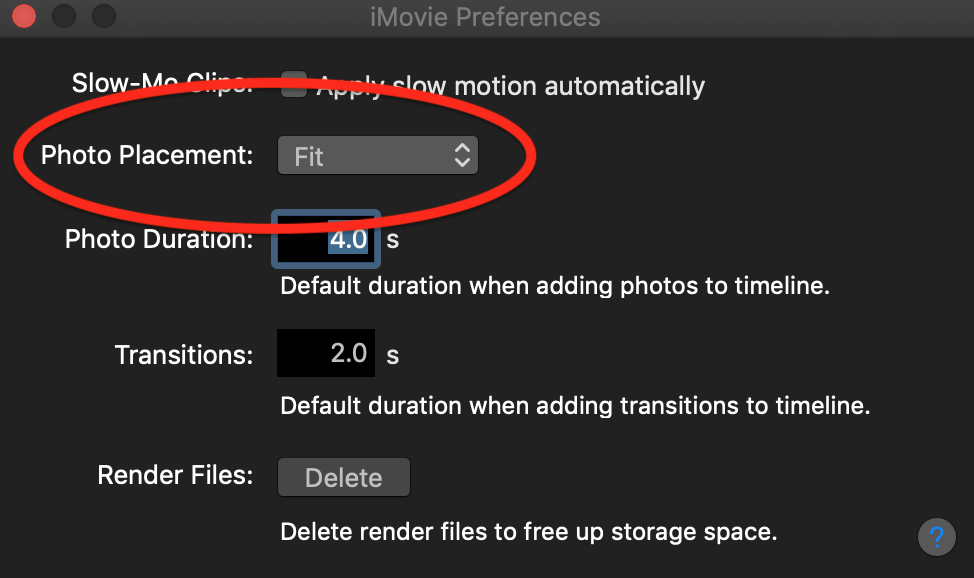974x578 pixels.
Task: Click the Transitions label
Action: tap(184, 354)
